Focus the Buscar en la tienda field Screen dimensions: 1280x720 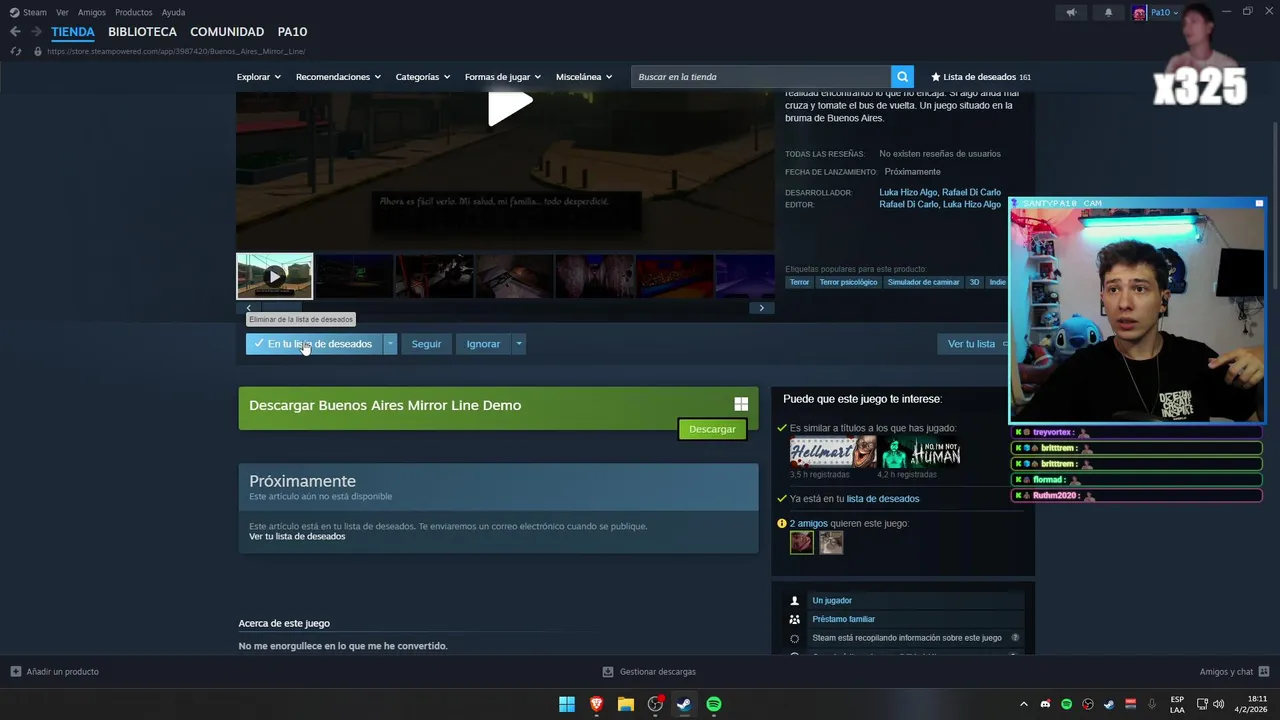point(761,77)
